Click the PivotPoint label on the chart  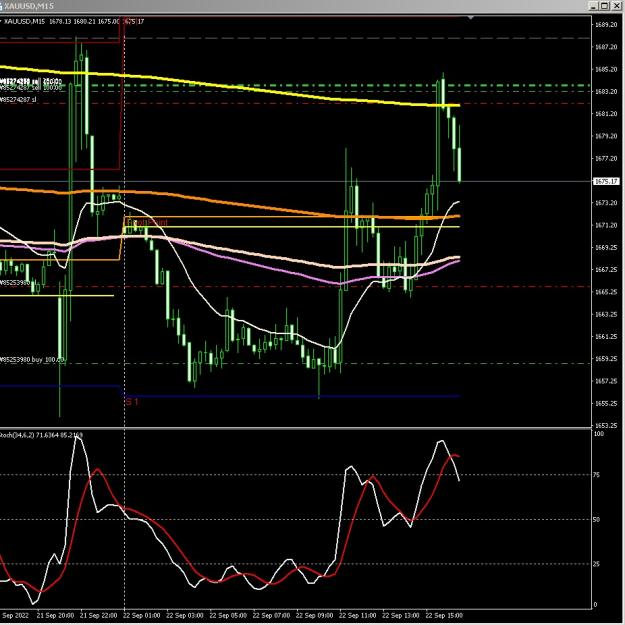147,222
